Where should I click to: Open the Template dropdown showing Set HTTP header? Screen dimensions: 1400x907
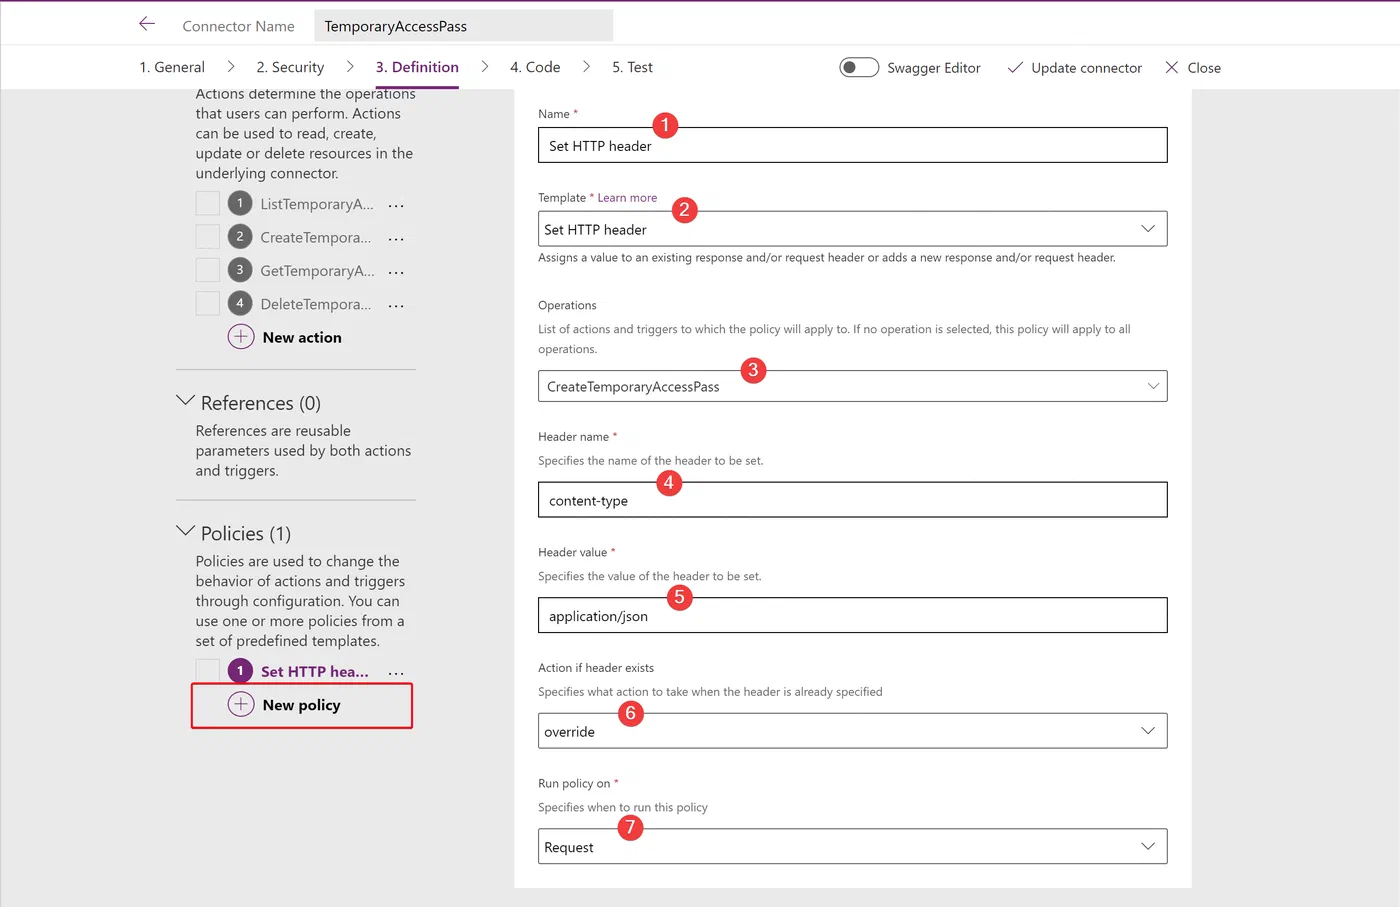click(852, 229)
